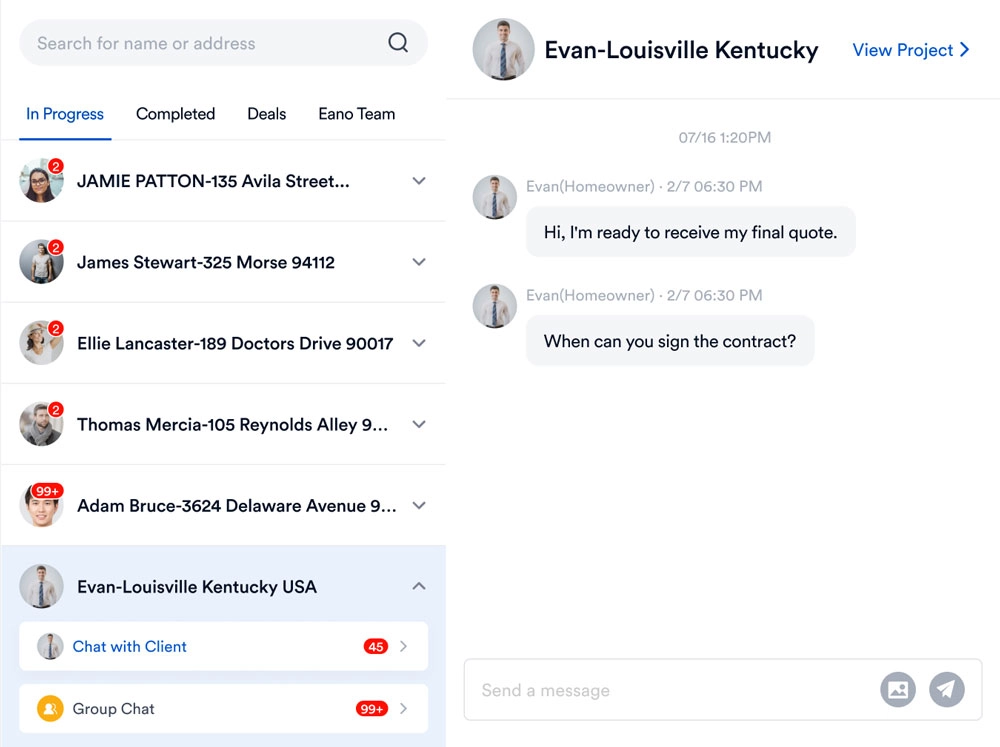Click the attach image icon

[x=898, y=689]
